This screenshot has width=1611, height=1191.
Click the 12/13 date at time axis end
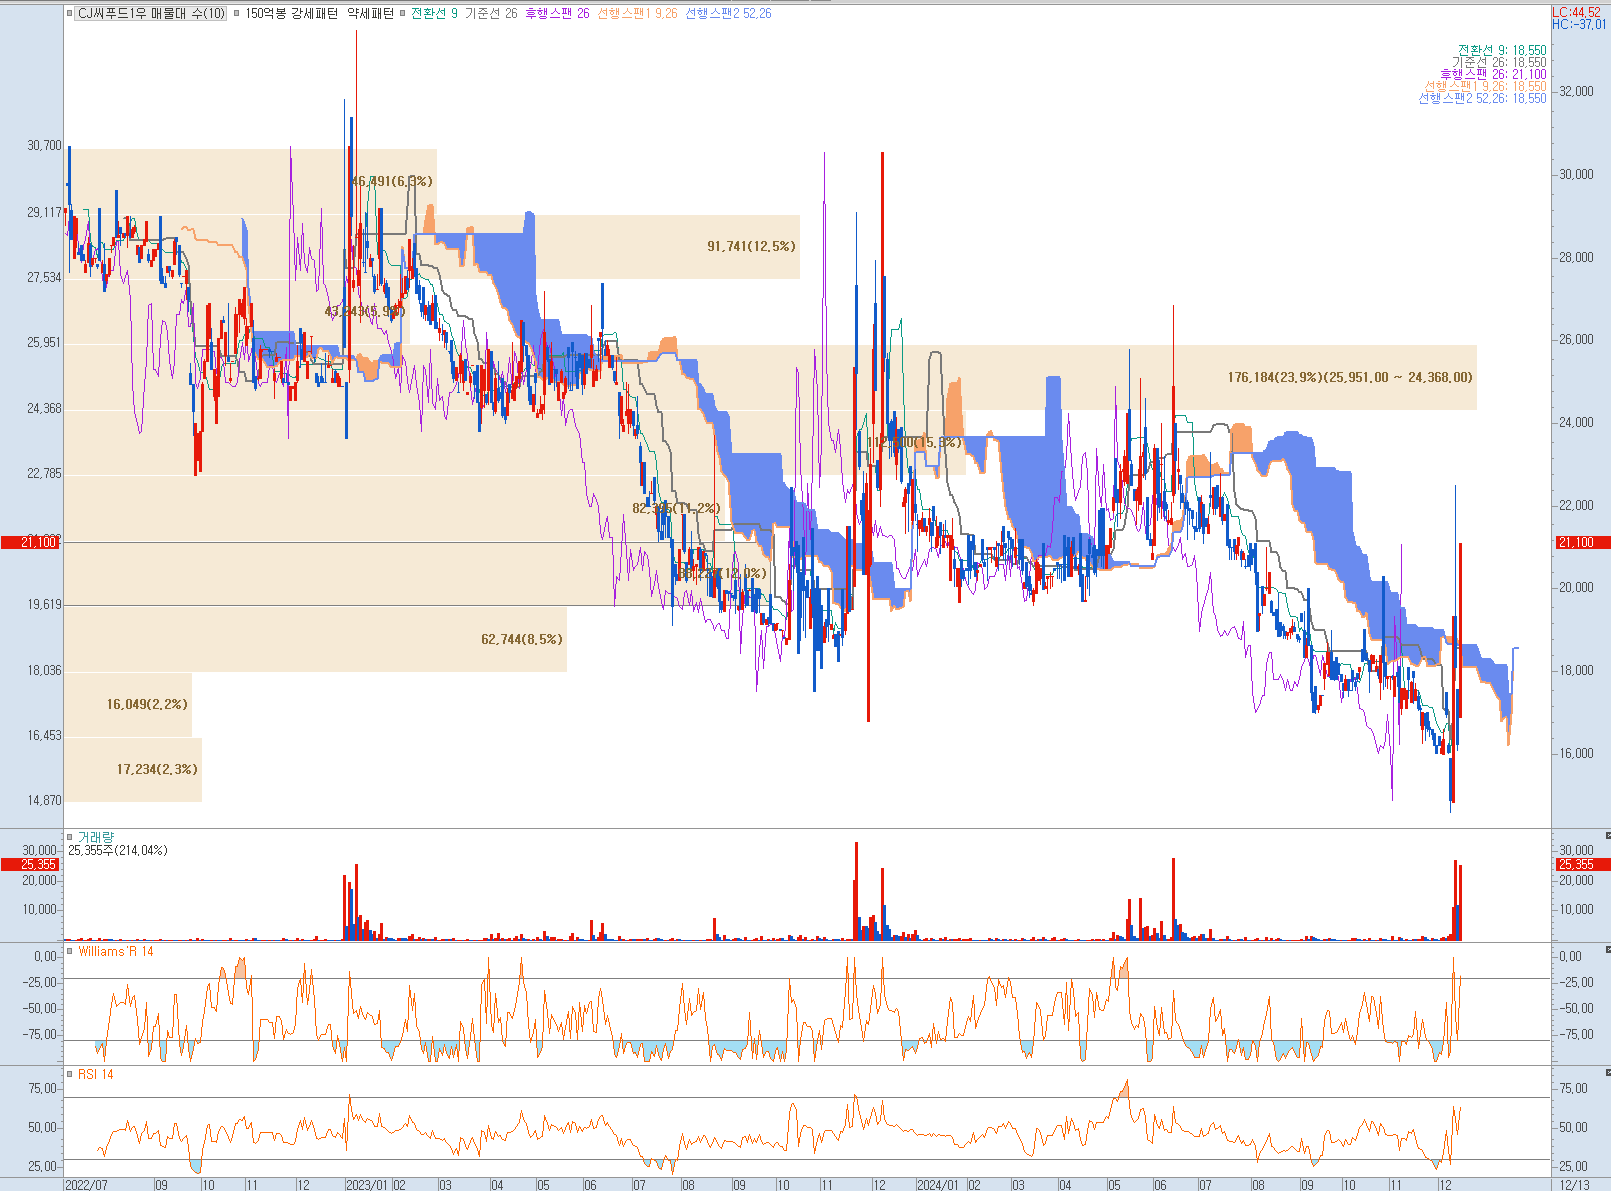pyautogui.click(x=1574, y=1184)
